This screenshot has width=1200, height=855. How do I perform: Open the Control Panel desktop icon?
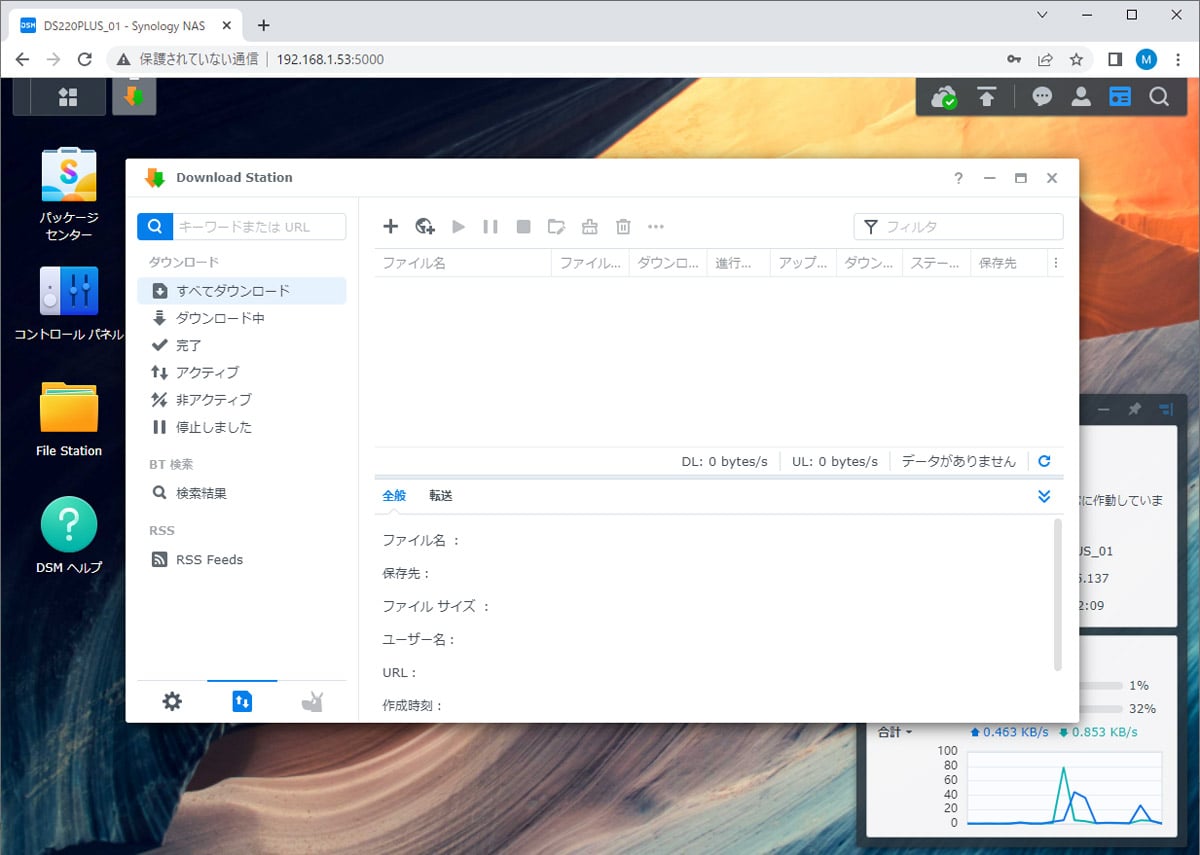click(69, 304)
